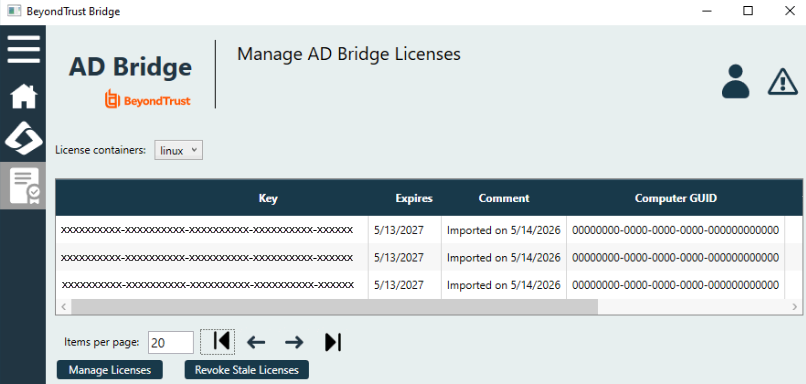Click scrollbar left arrow in table
This screenshot has width=806, height=384.
coord(64,307)
